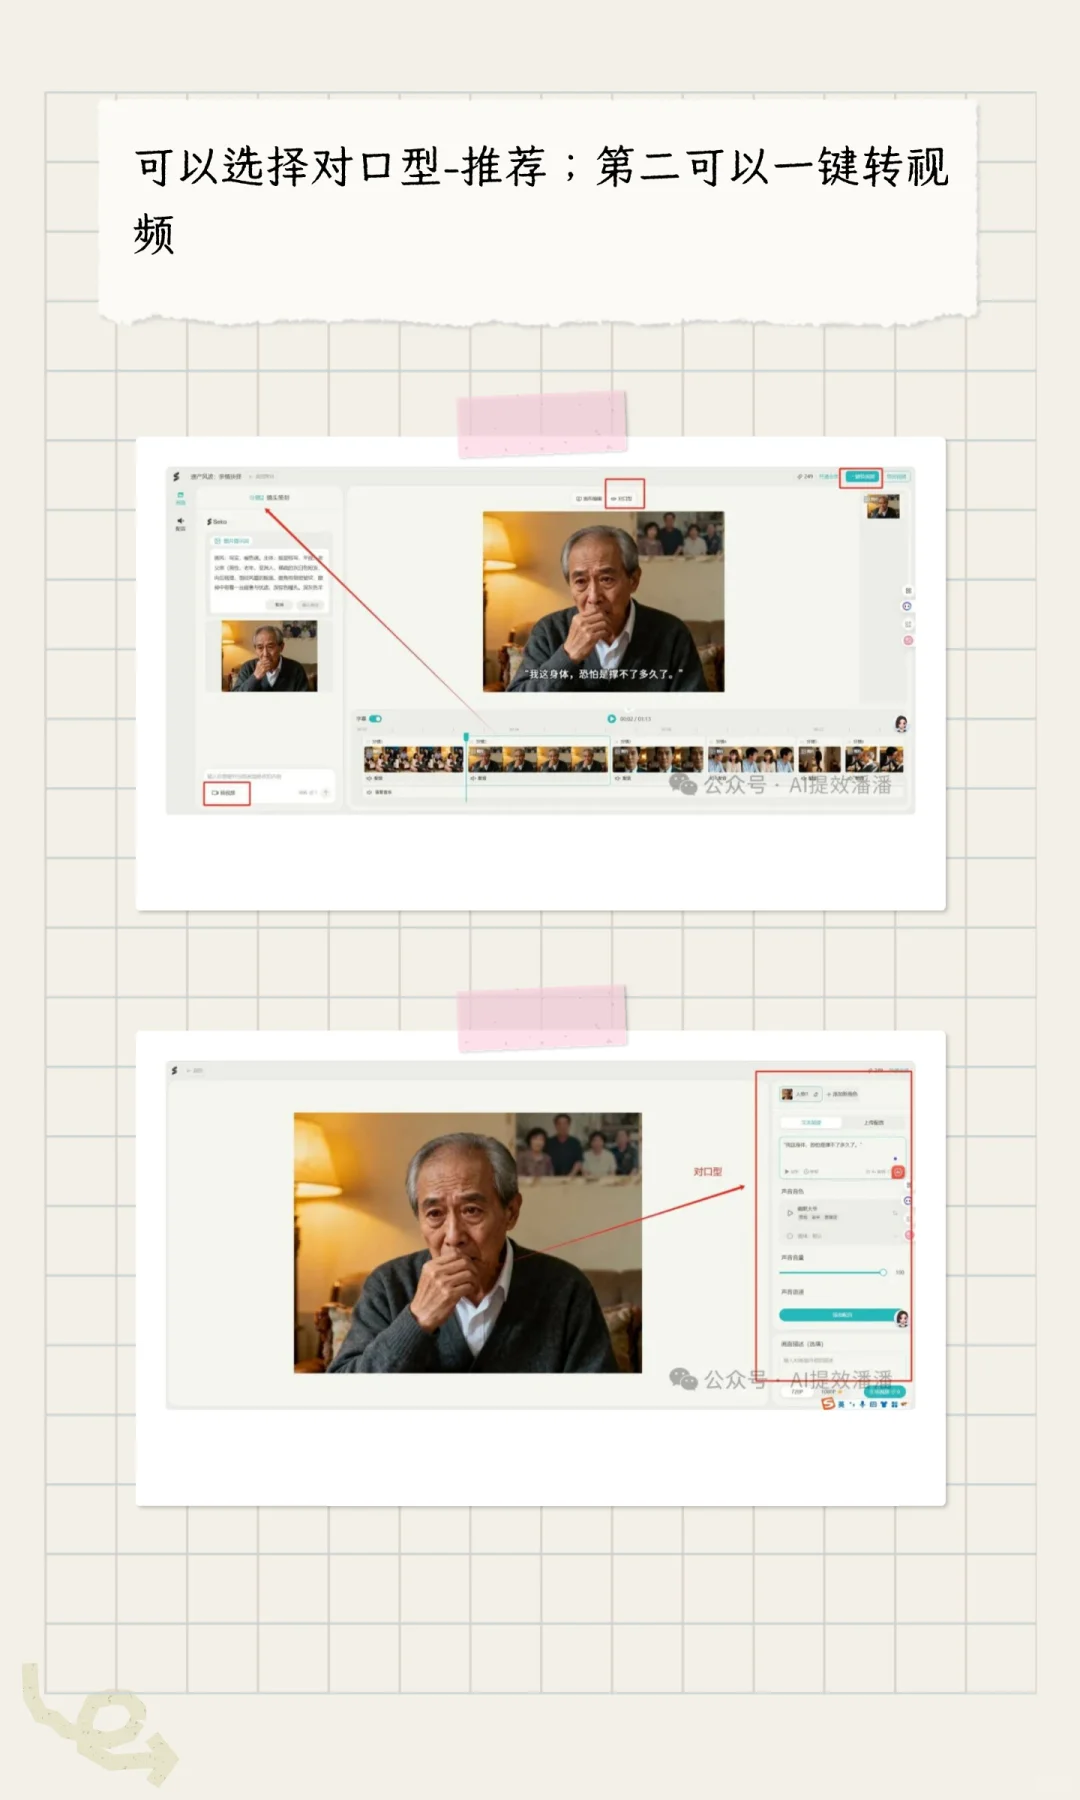
Task: Click the round send arrow in chat input
Action: click(x=326, y=792)
